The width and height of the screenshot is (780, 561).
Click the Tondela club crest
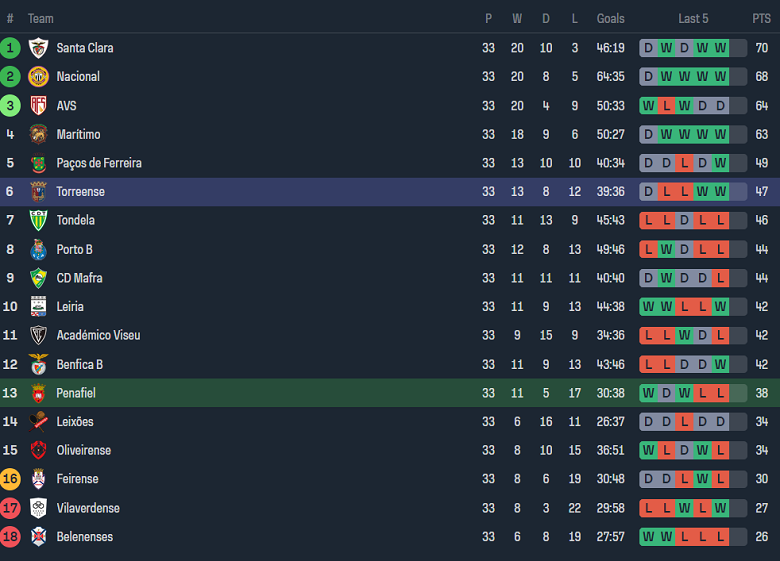tap(38, 220)
